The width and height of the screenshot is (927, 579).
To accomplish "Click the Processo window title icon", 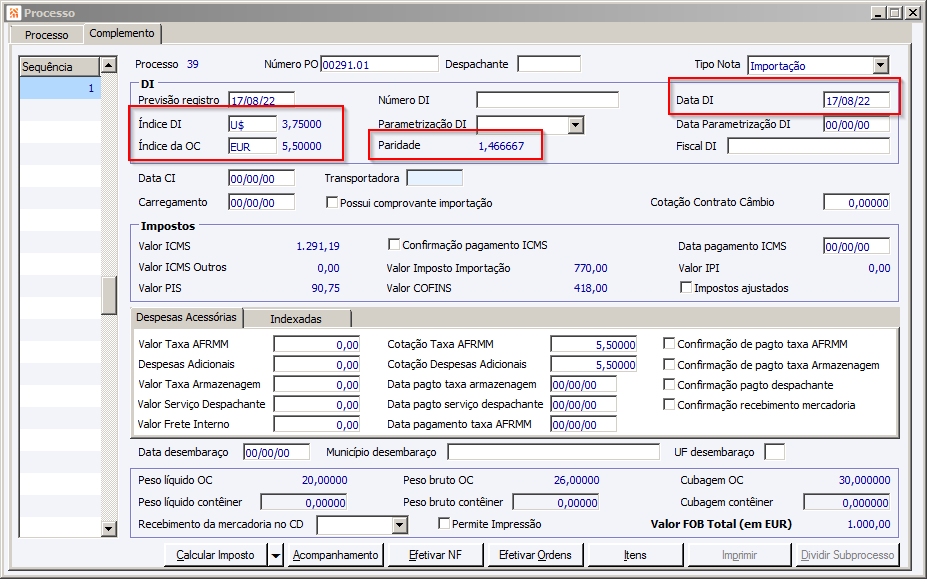I will click(13, 12).
